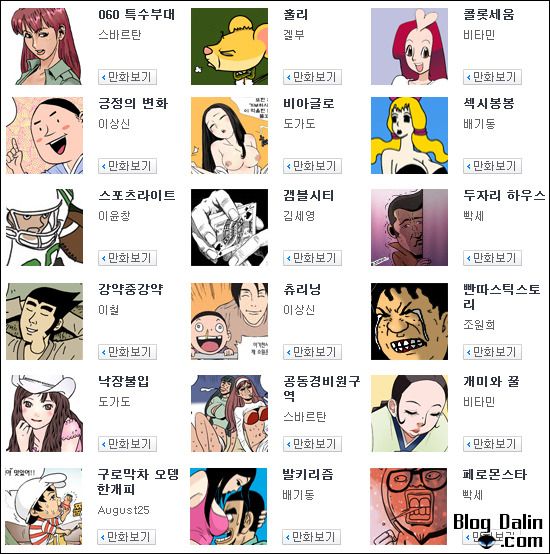Screen dimensions: 550x554
Task: Select the 스포츠라이트 football helmet thumbnail
Action: tap(45, 227)
